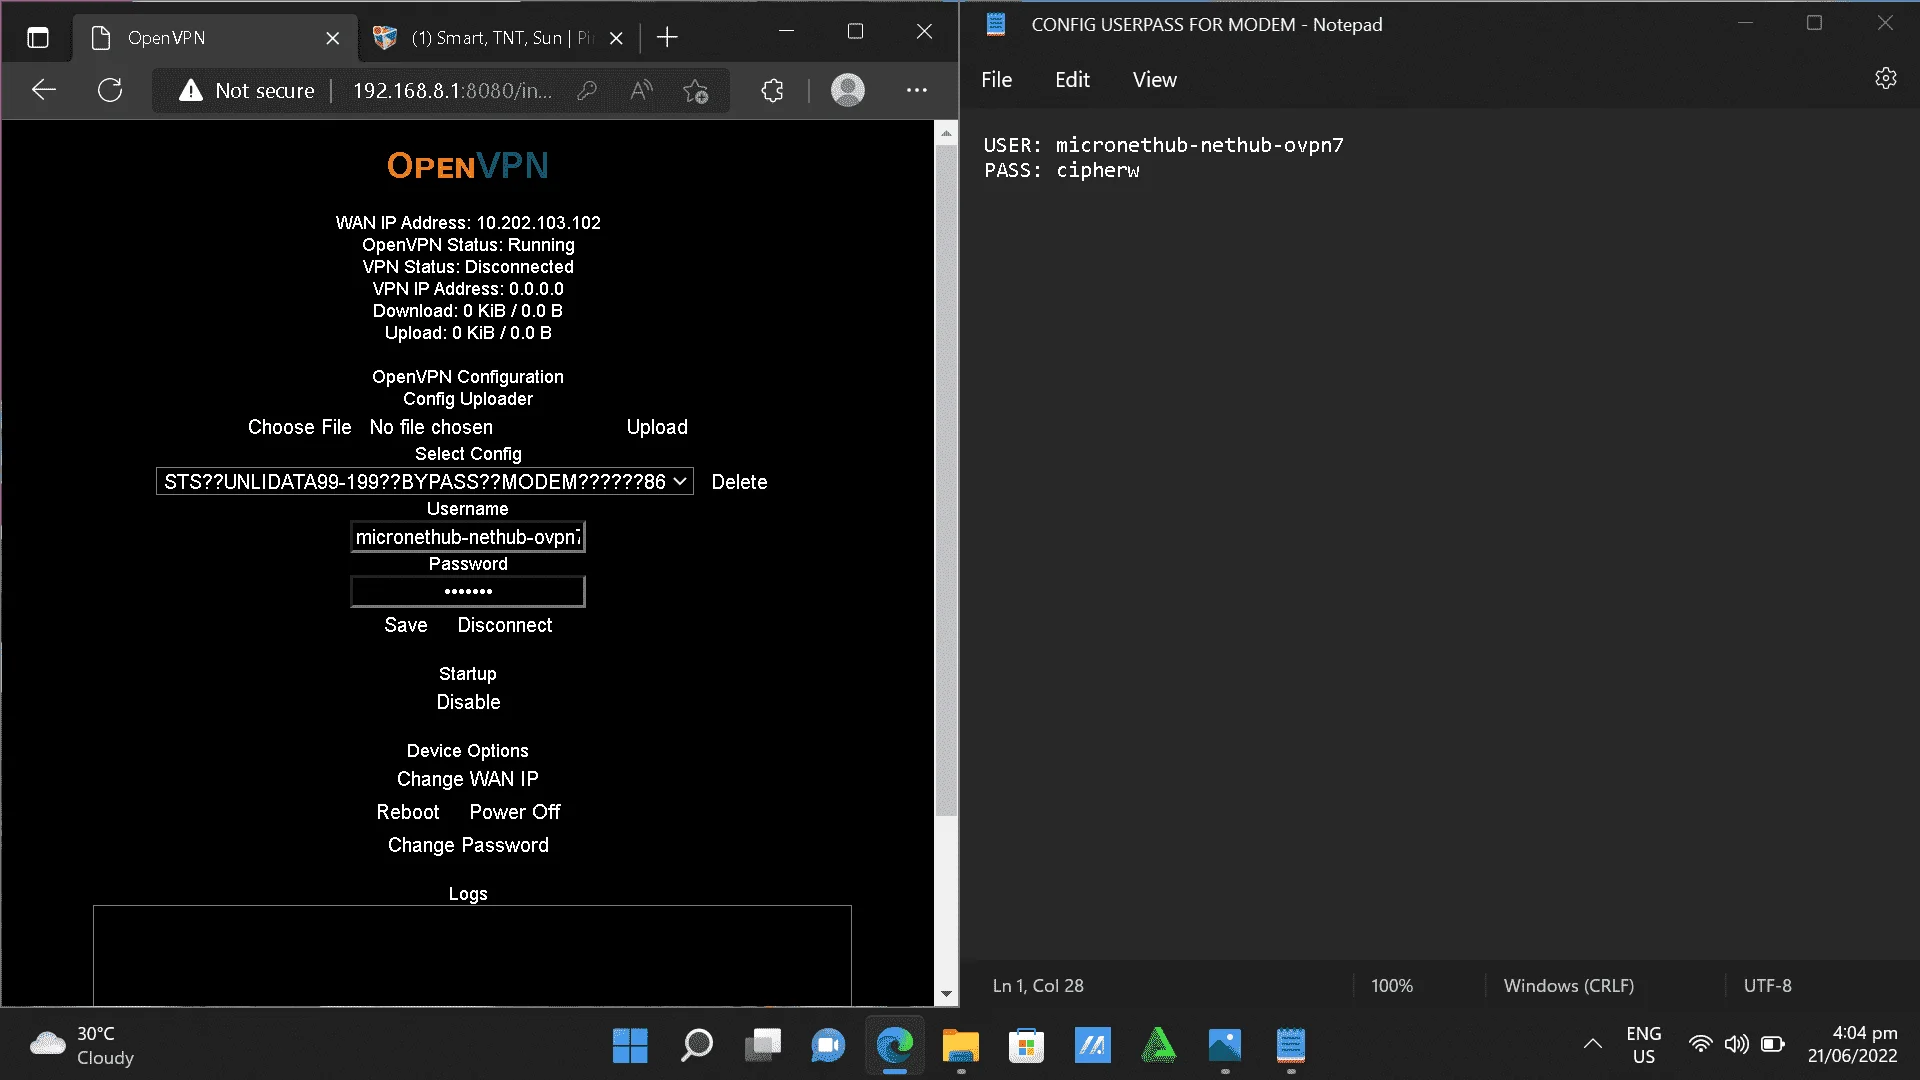Viewport: 1920px width, 1080px height.
Task: Open the clock and date flyout
Action: (1852, 1045)
